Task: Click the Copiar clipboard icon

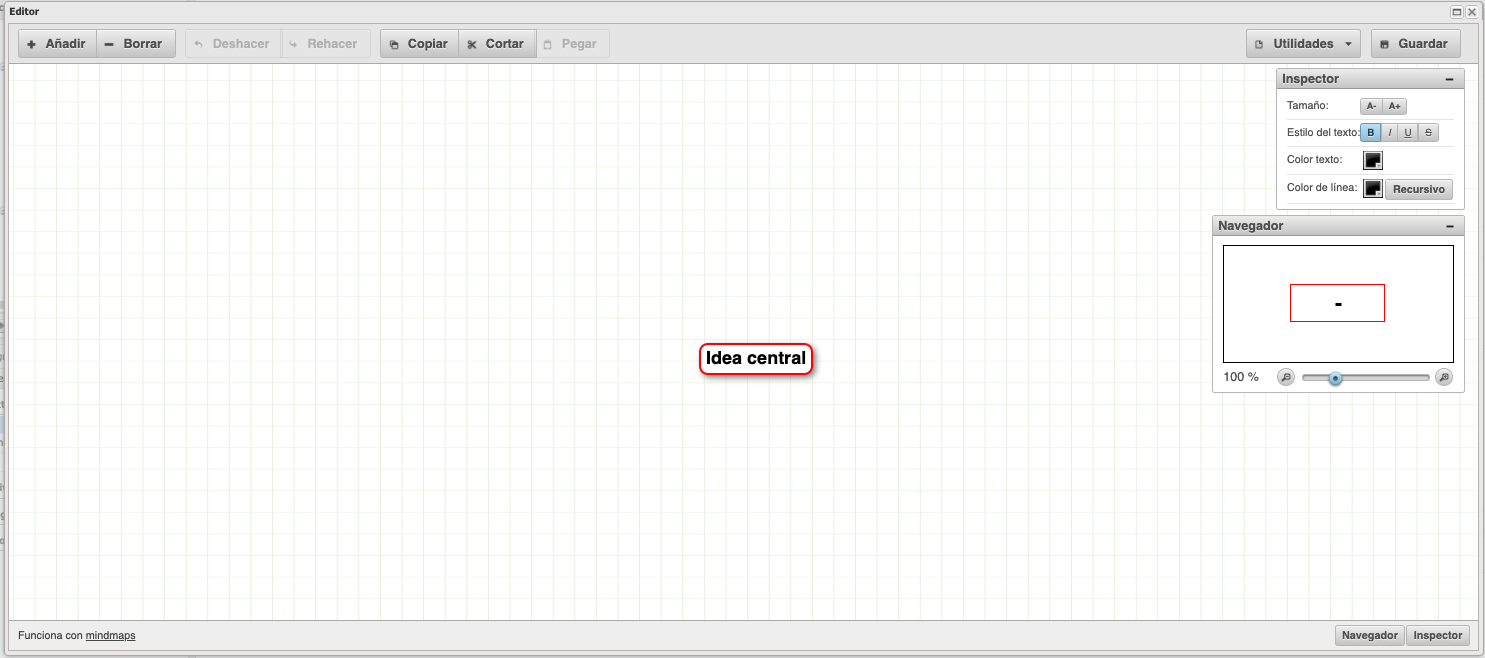Action: click(x=394, y=43)
